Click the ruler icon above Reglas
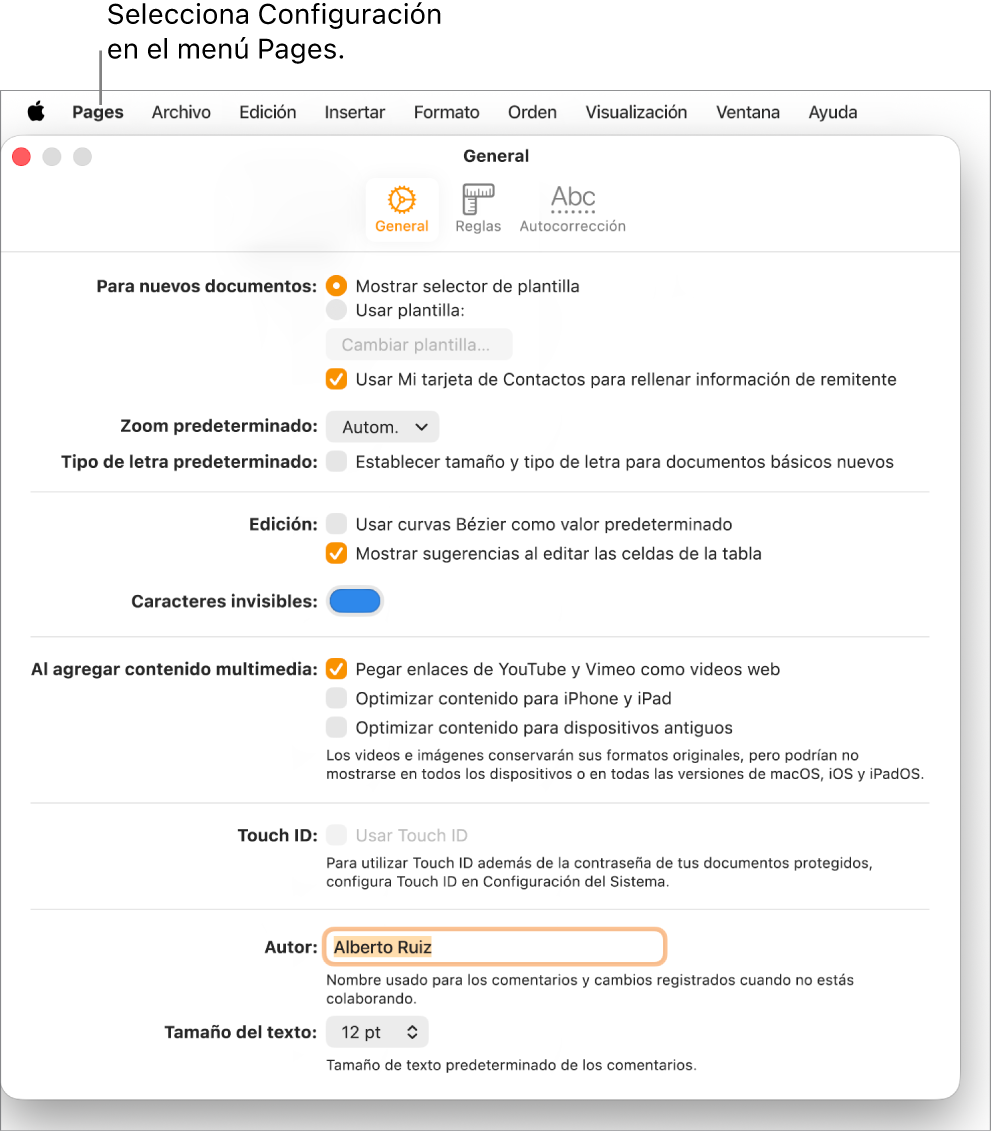 point(477,199)
